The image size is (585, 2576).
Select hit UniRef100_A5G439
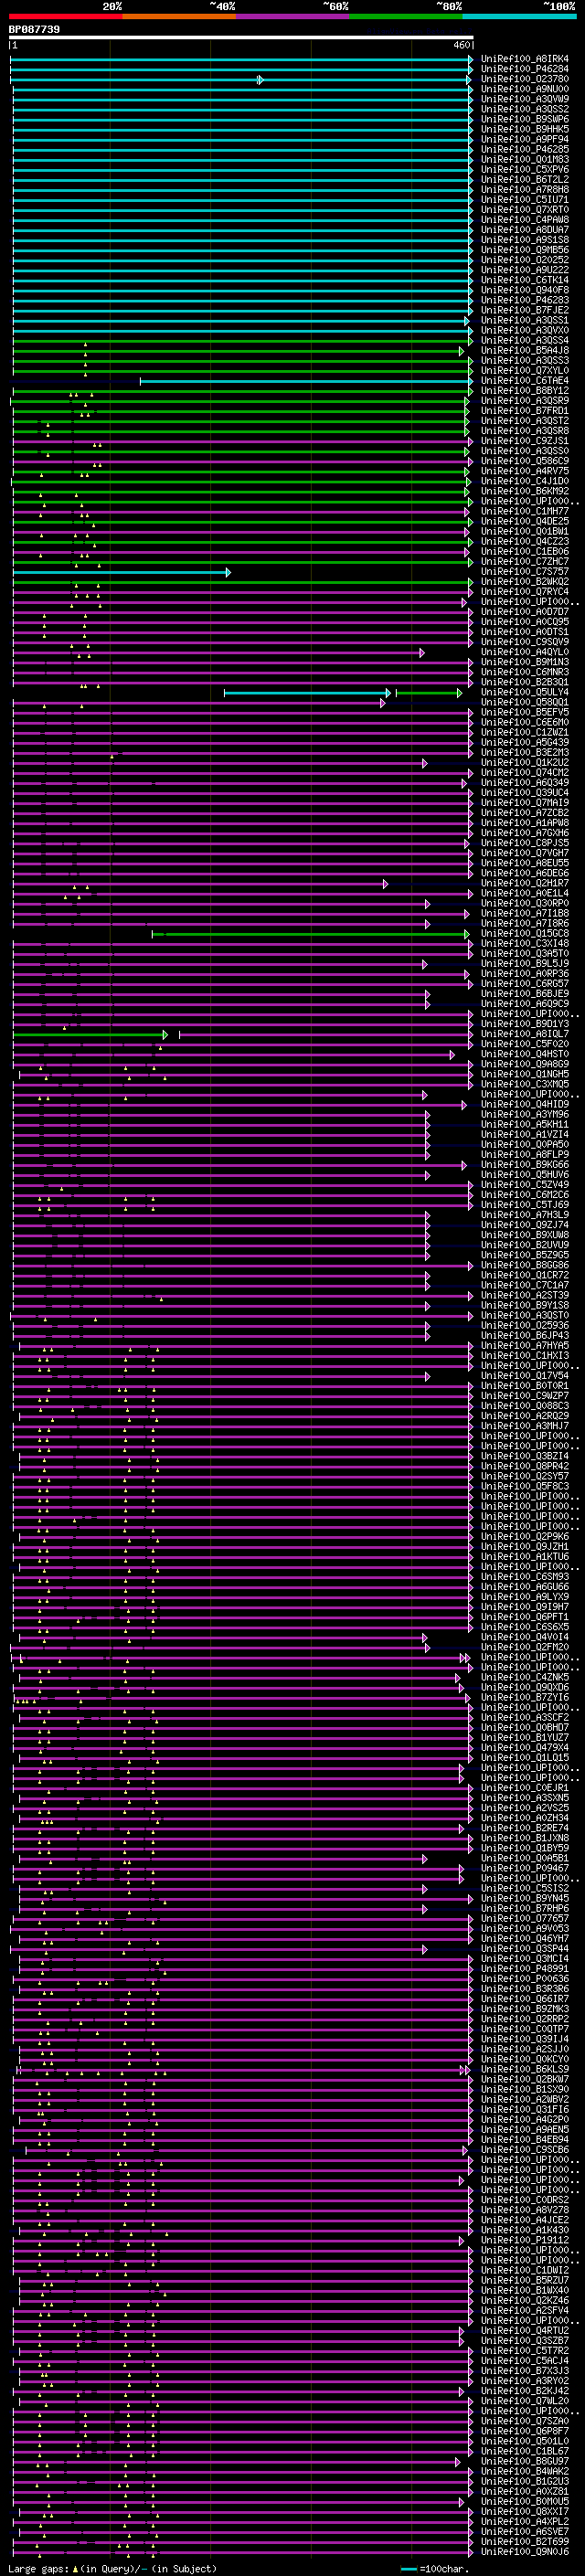[x=525, y=743]
